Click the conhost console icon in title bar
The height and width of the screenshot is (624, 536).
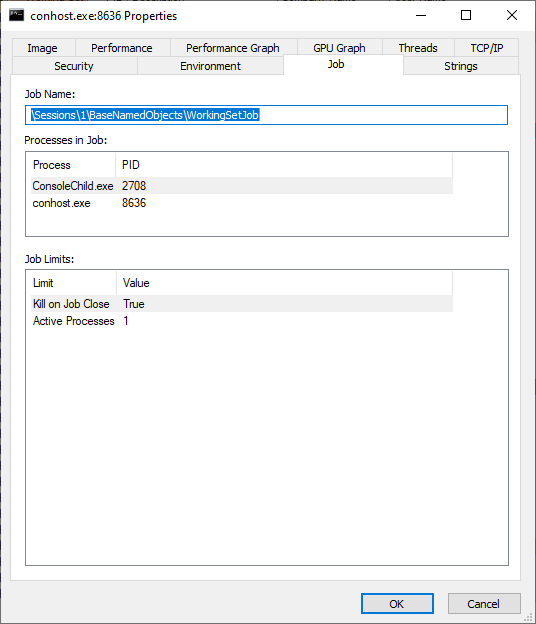tap(16, 16)
